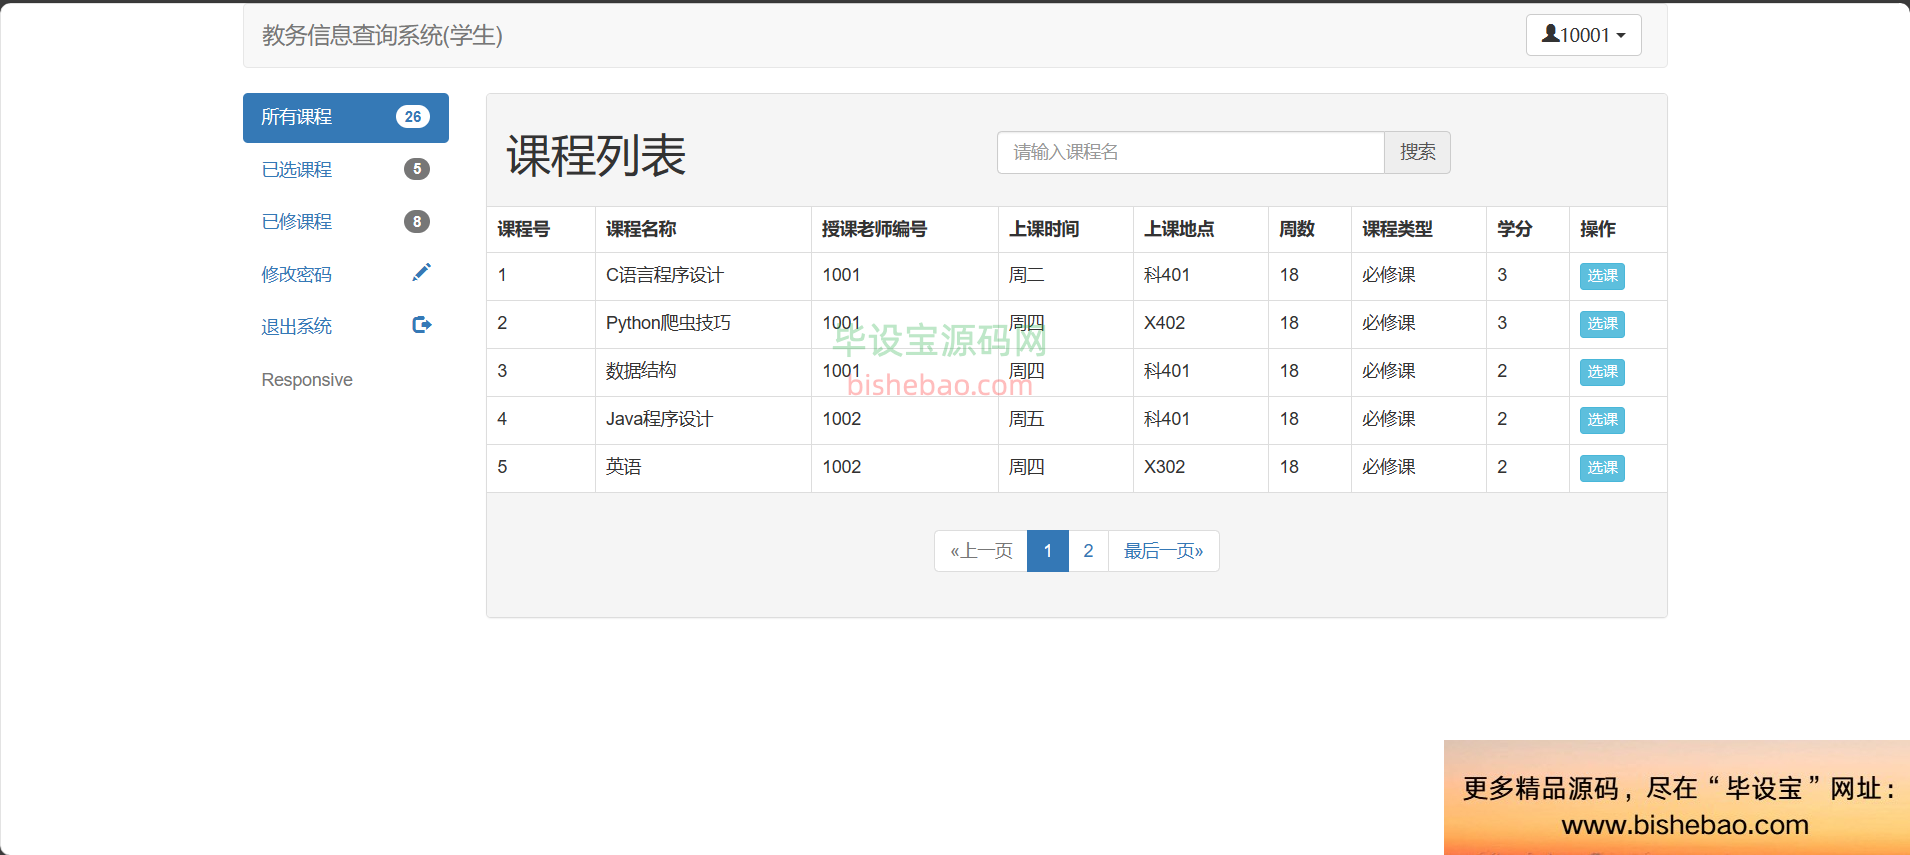Viewport: 1910px width, 855px height.
Task: Click the 英语 course name
Action: tap(624, 467)
